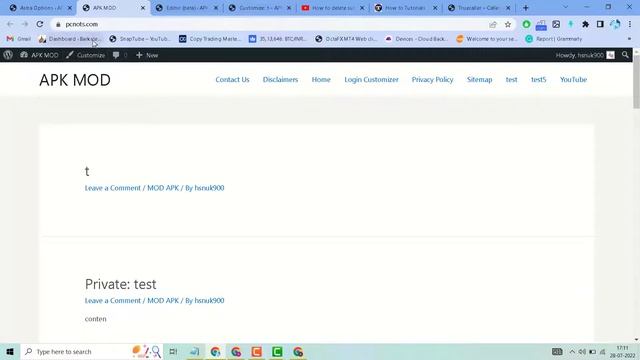Show hidden system tray icons
640x360 pixels.
tap(572, 351)
